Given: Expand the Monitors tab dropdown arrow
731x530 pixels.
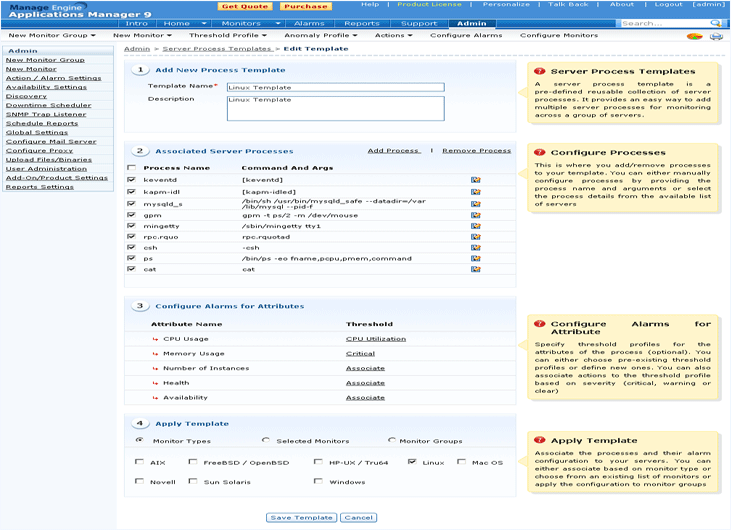Looking at the screenshot, I should pyautogui.click(x=278, y=23).
